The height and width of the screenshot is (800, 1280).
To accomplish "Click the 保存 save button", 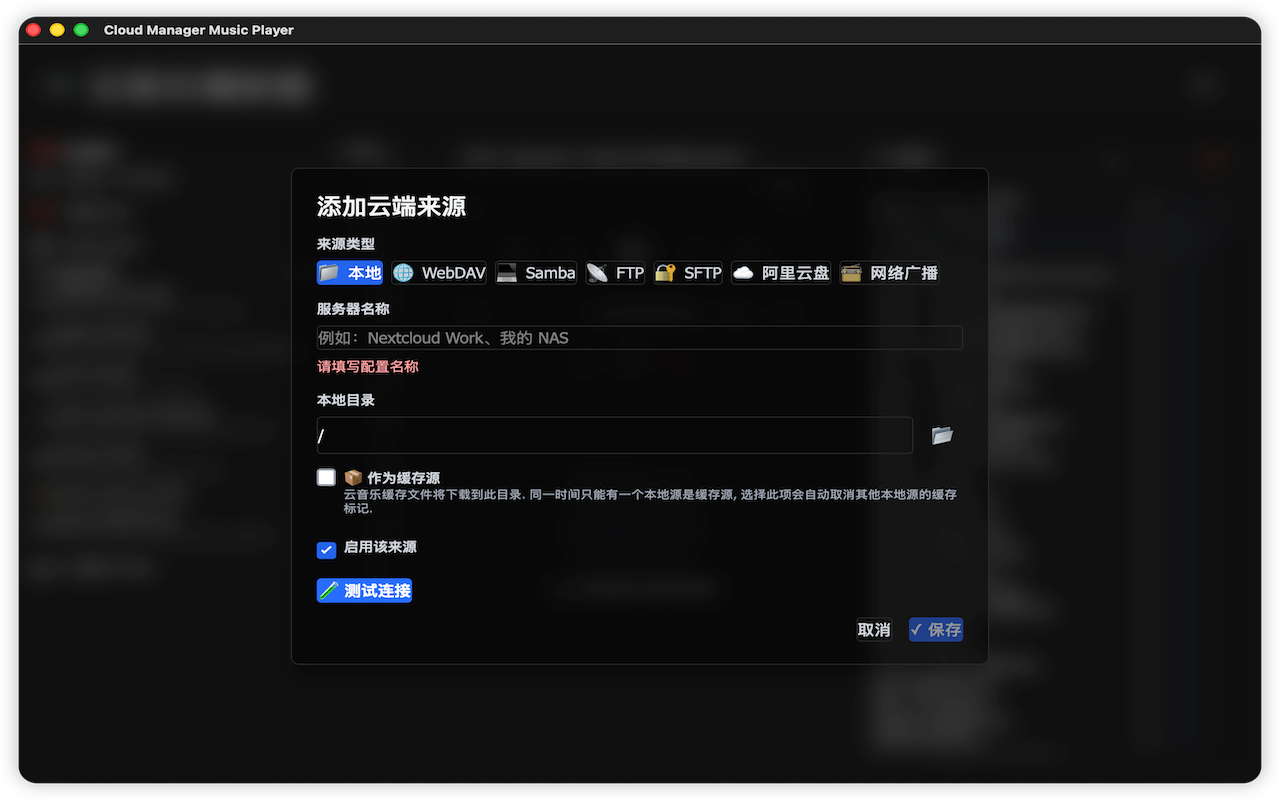I will coord(936,630).
